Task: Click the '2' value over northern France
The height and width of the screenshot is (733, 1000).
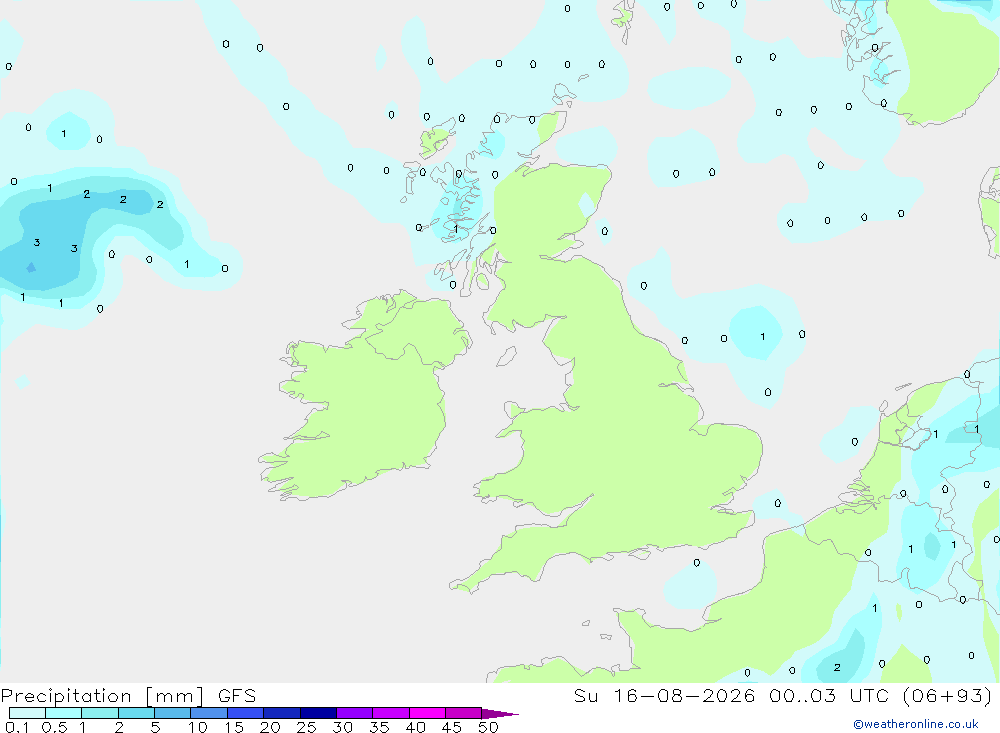Action: coord(837,668)
